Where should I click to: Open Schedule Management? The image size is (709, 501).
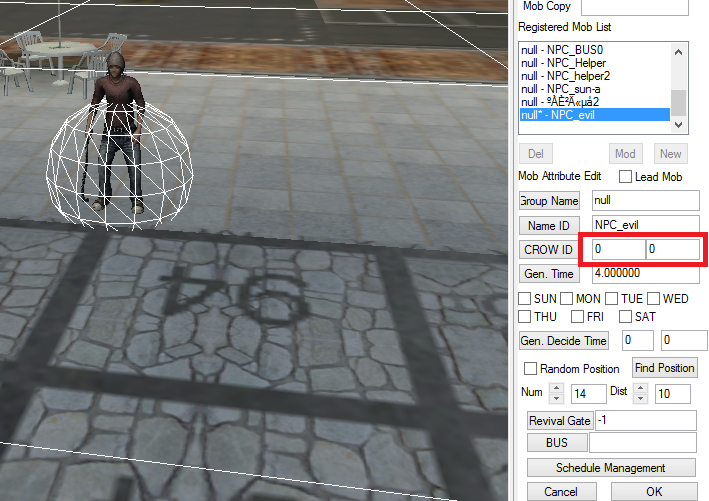coord(610,468)
